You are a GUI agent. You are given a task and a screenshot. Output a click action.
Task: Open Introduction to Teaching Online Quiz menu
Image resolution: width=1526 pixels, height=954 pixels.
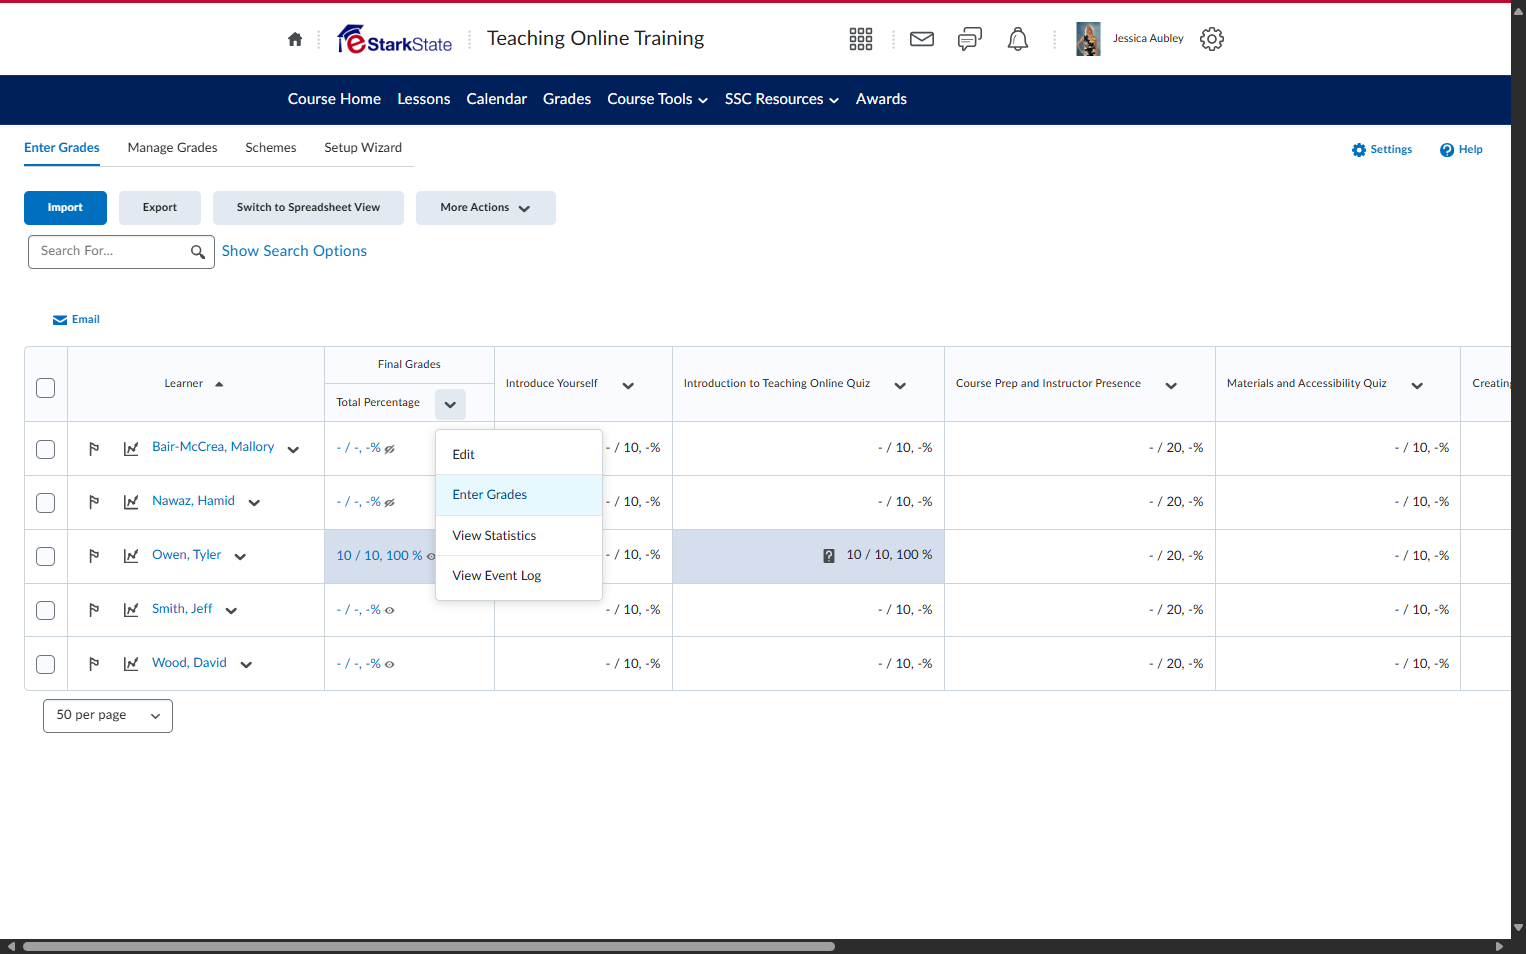900,386
